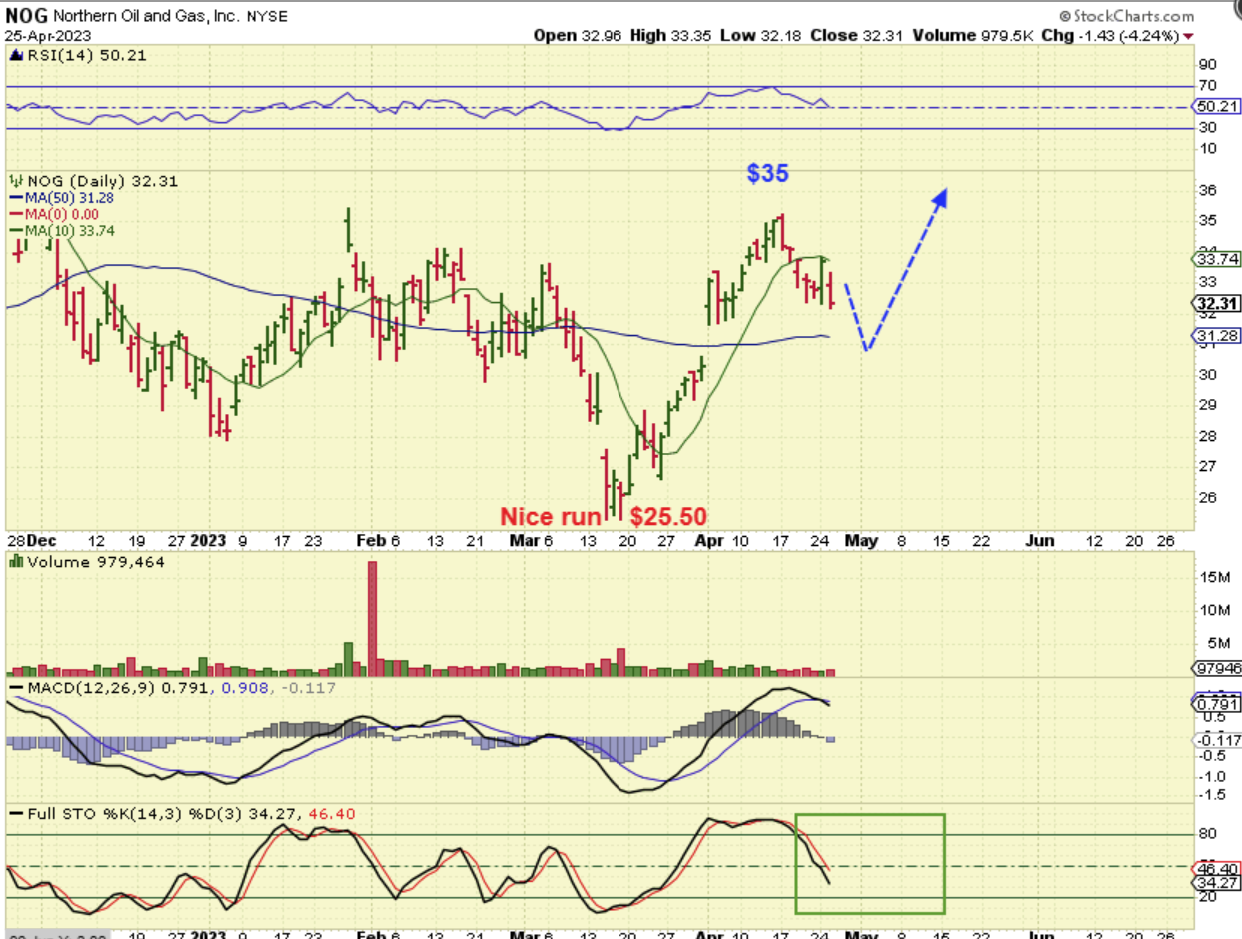Click the 28Dec label on price panel date axis
The height and width of the screenshot is (939, 1242).
32,540
